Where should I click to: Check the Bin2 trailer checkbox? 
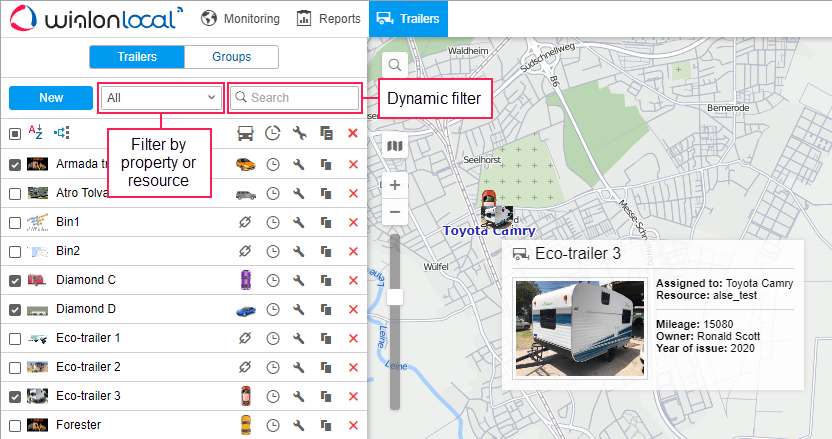coord(14,252)
